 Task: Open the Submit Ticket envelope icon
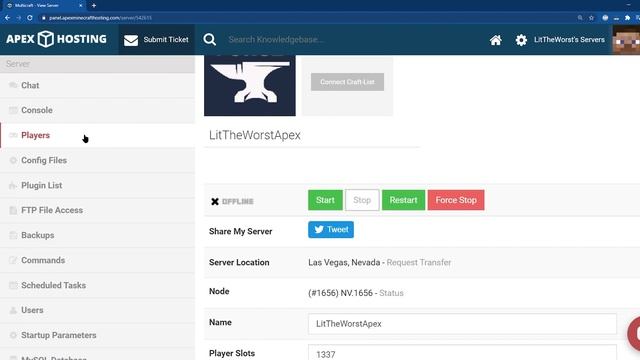pos(131,40)
